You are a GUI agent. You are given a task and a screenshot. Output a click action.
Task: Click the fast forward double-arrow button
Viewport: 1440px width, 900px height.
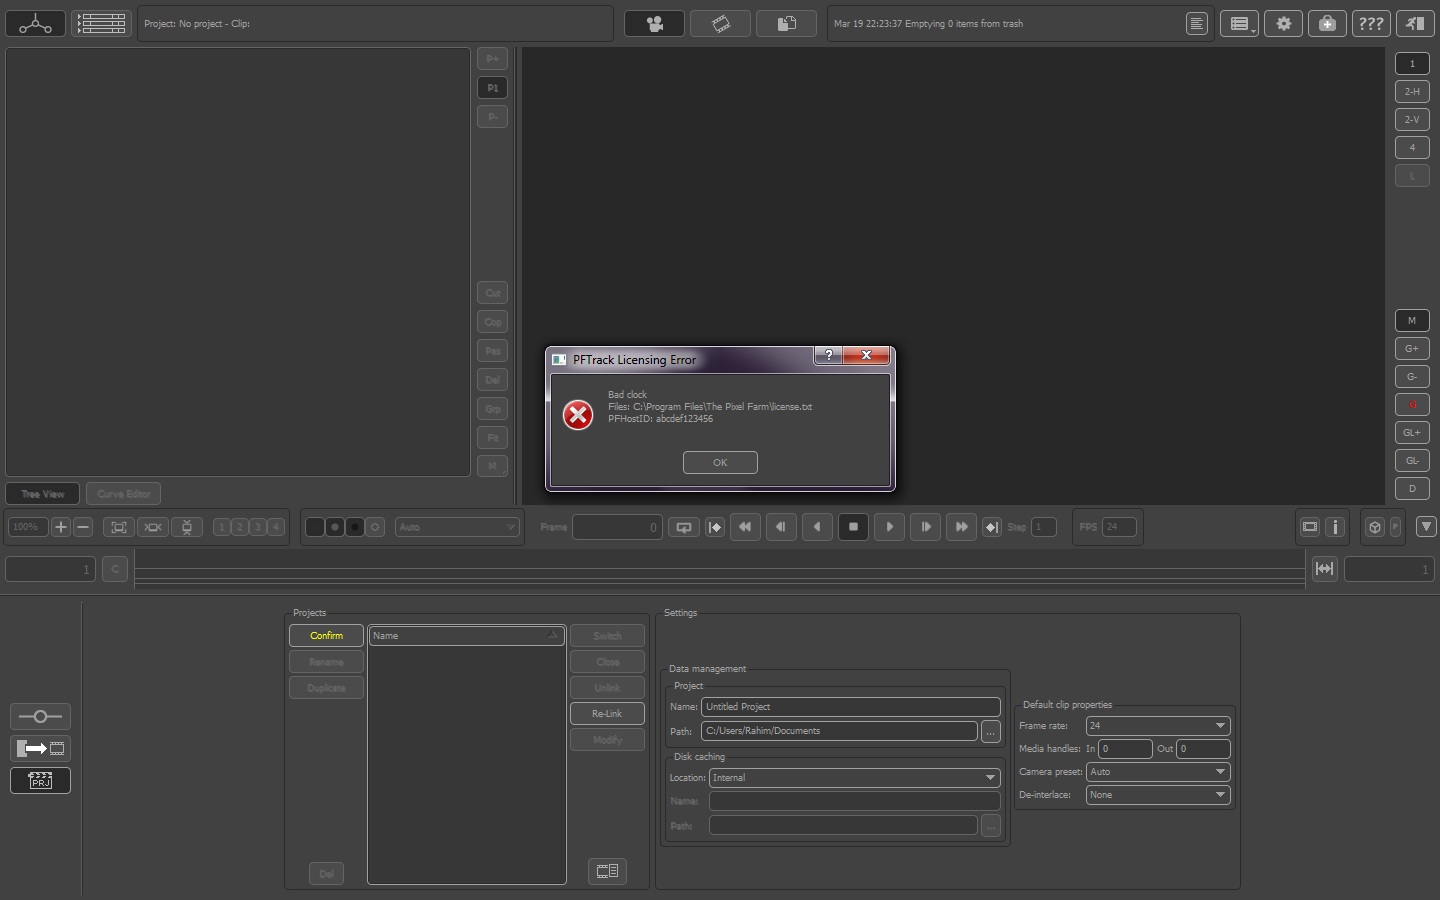[x=961, y=526]
